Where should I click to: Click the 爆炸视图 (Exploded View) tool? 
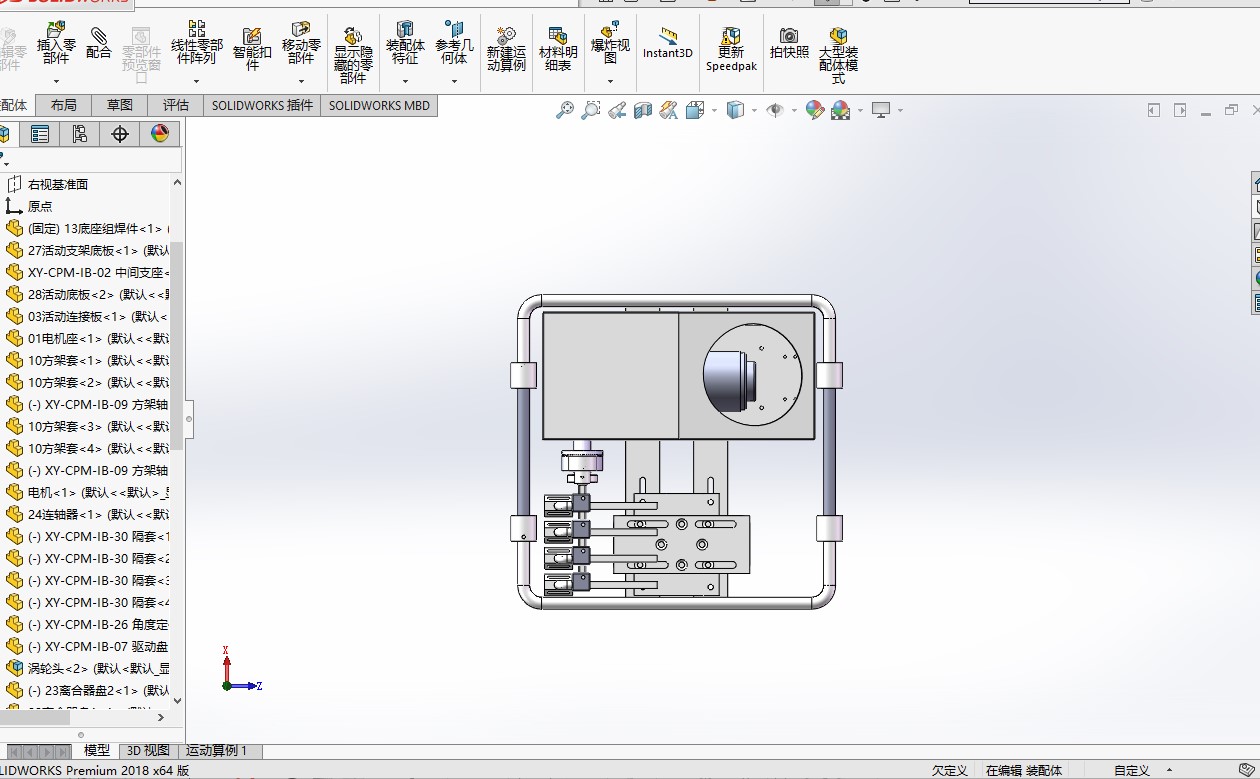pos(610,45)
